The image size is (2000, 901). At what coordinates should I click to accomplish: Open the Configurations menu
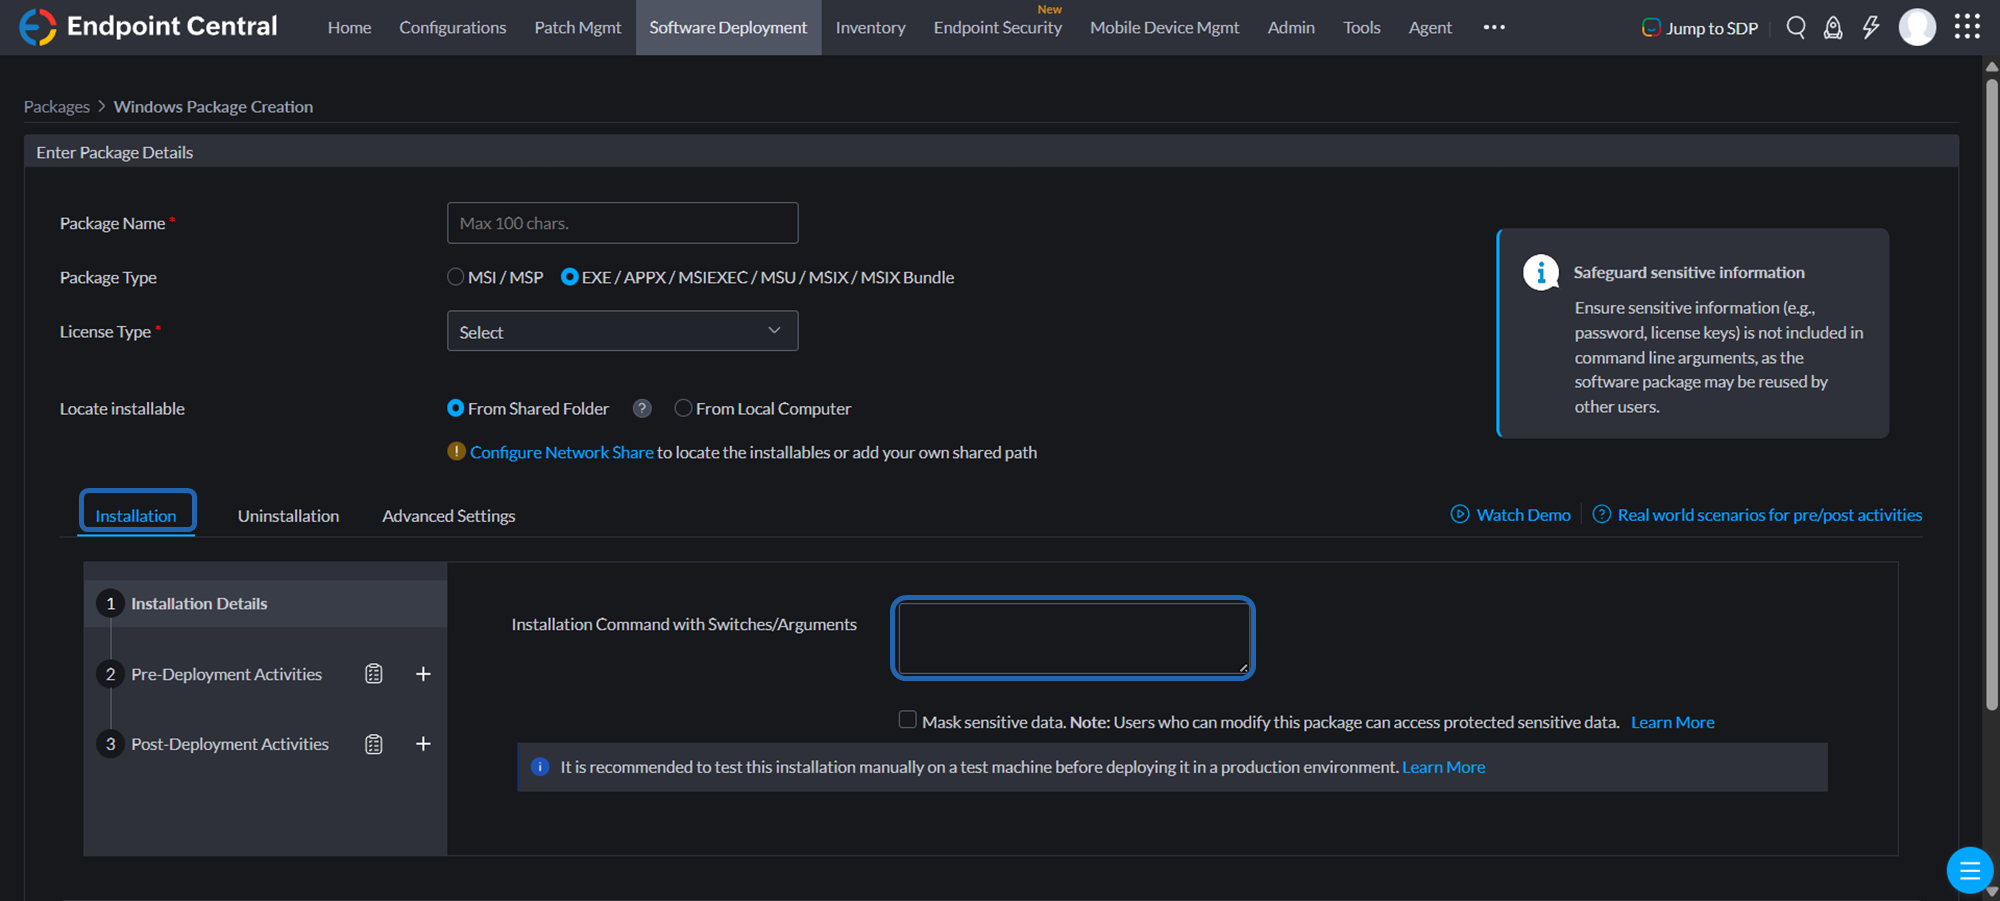453,27
